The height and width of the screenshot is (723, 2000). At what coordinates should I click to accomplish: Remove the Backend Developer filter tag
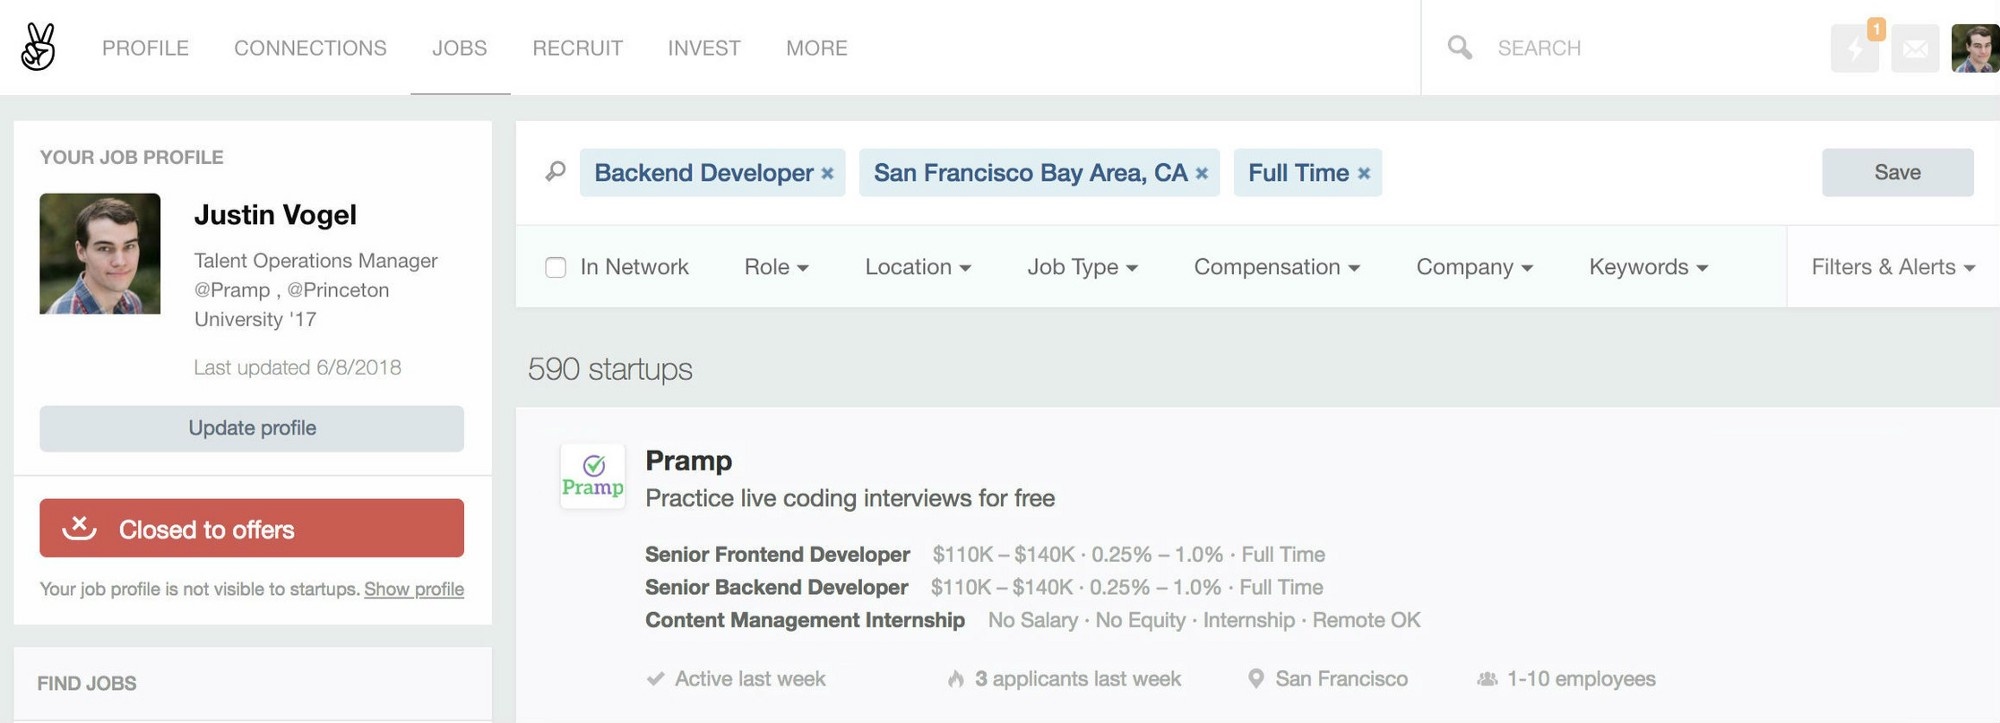tap(827, 174)
